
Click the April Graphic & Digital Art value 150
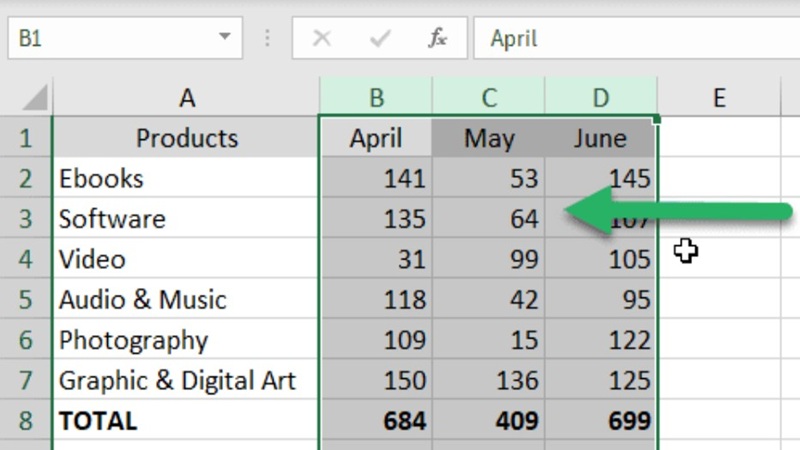point(376,380)
